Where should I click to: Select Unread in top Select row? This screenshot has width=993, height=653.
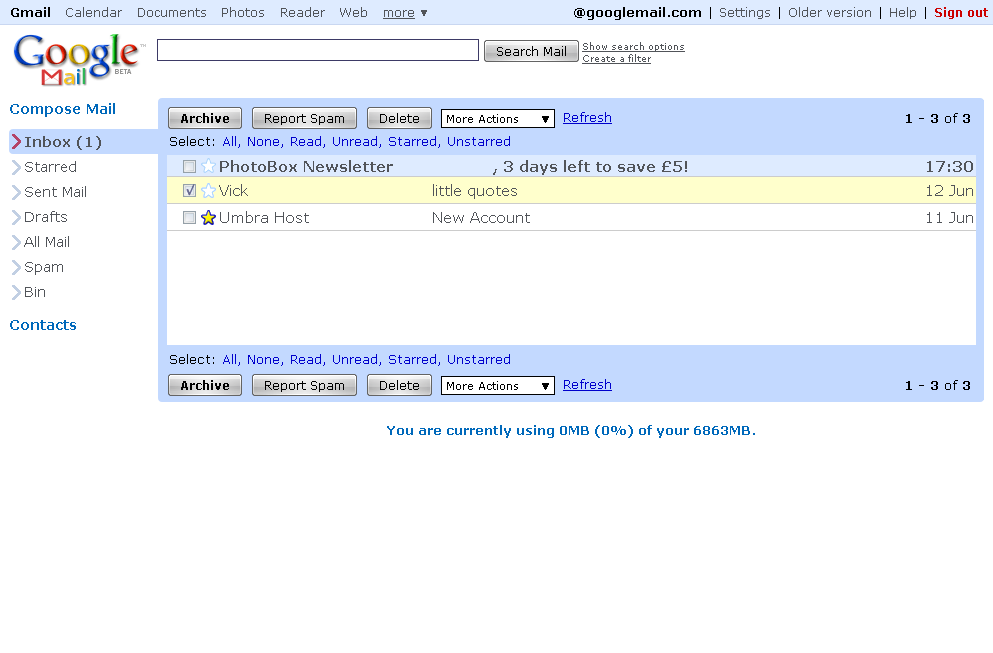click(x=357, y=141)
